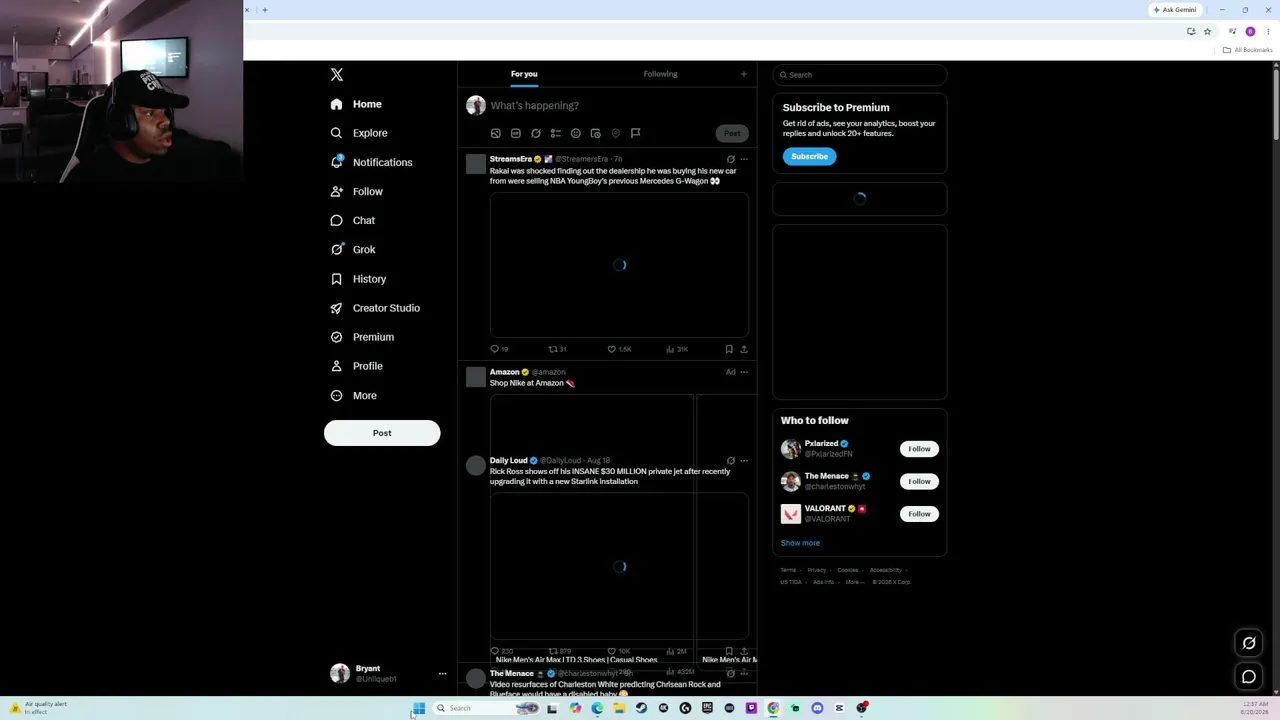The image size is (1280, 720).
Task: Open account menu dots beside Bryant
Action: [x=442, y=674]
